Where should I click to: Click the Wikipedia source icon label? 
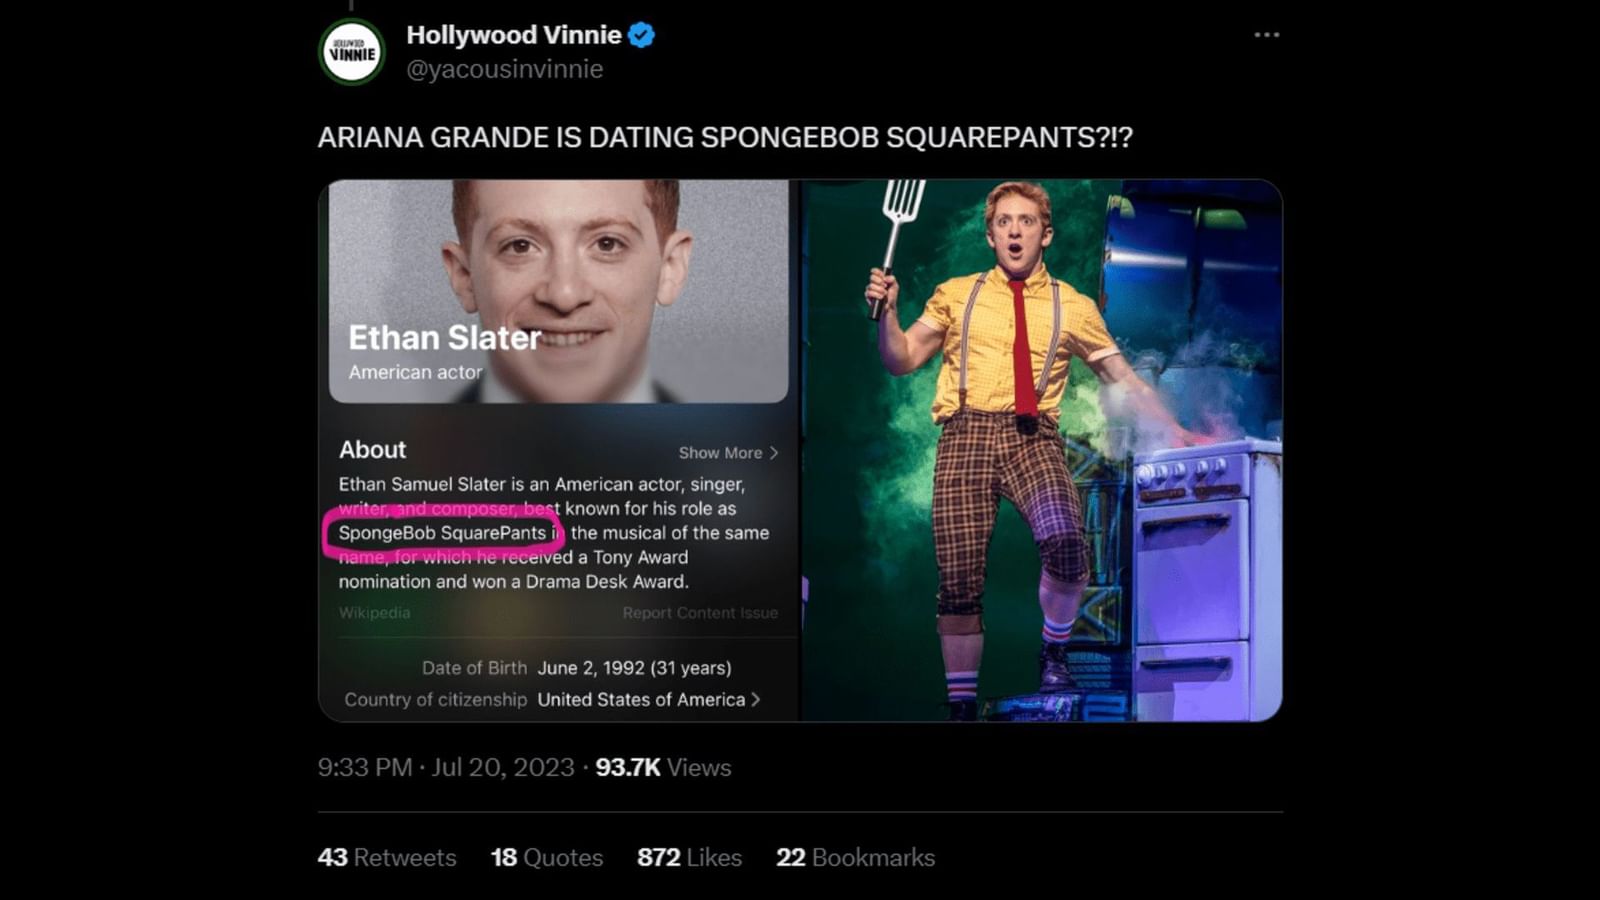click(x=374, y=613)
